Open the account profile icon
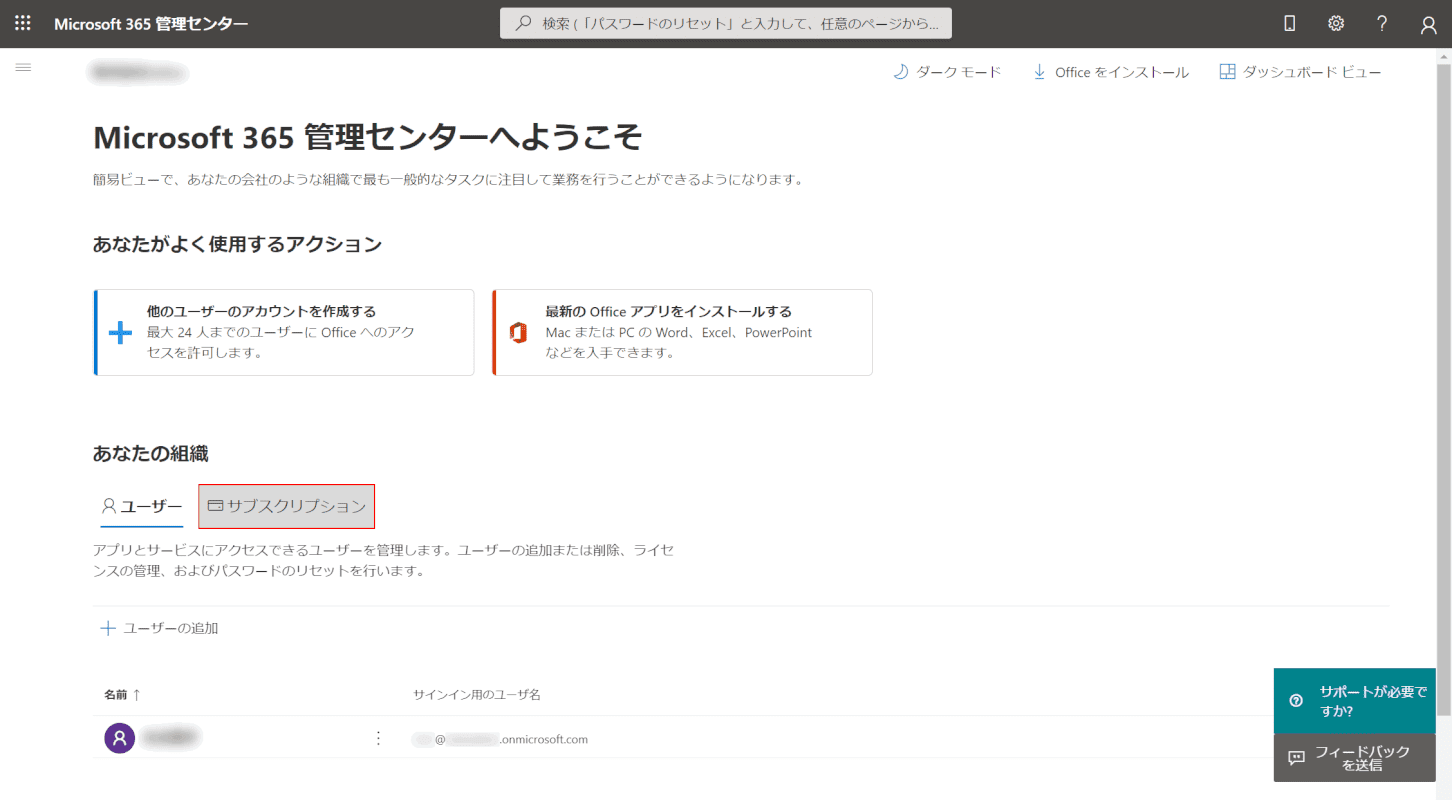 coord(1428,25)
